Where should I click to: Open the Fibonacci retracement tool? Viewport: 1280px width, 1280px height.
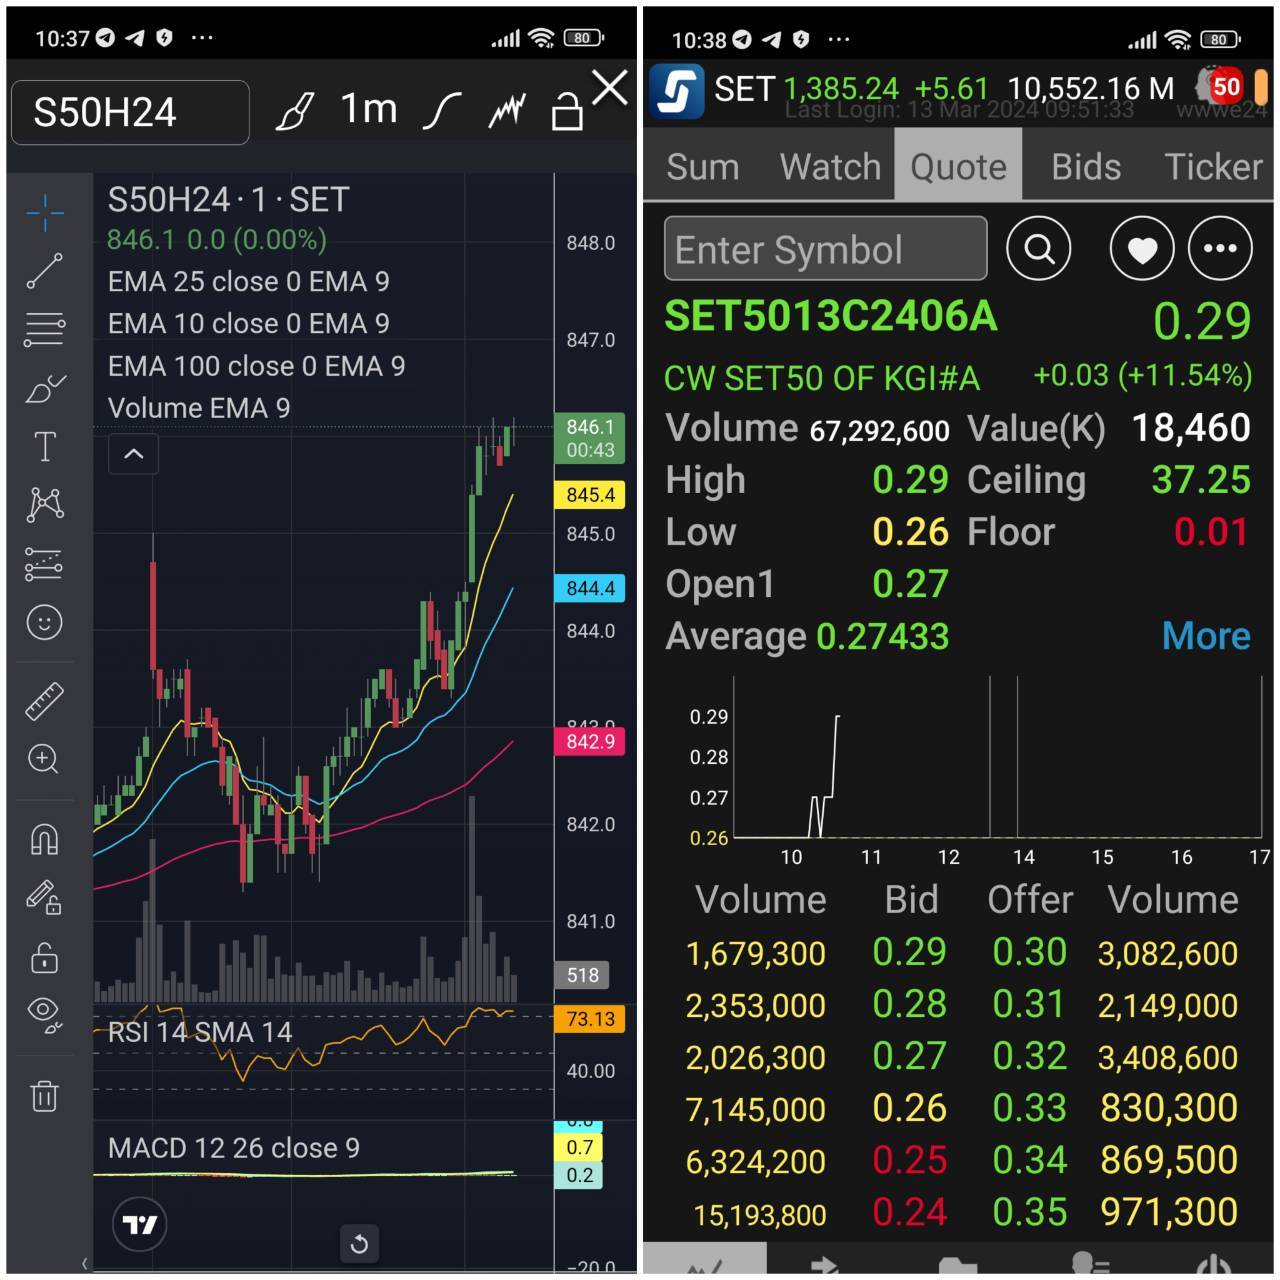point(45,329)
